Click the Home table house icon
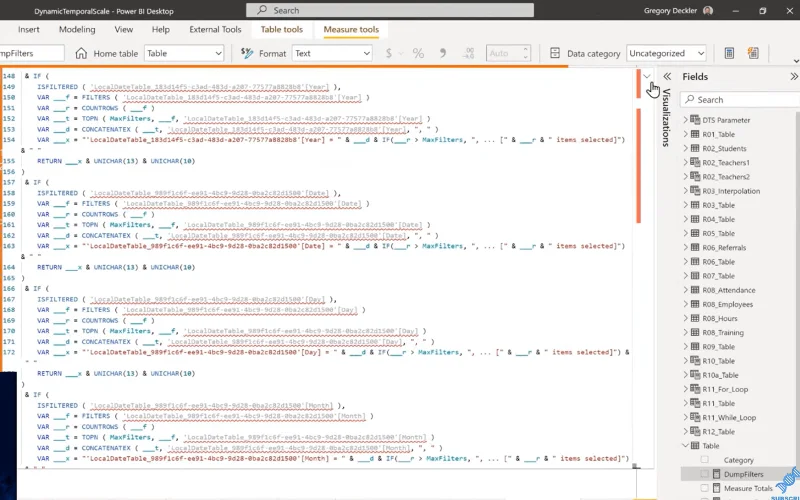Image resolution: width=800 pixels, height=500 pixels. point(81,53)
